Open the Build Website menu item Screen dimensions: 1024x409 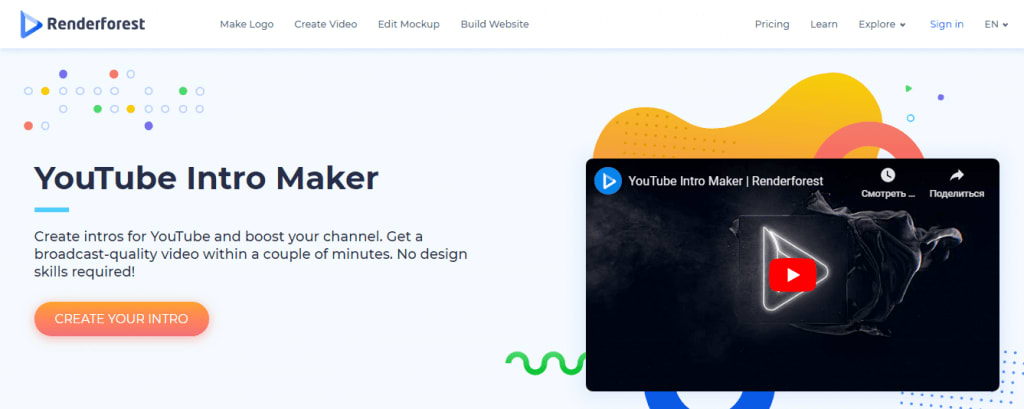click(x=494, y=24)
